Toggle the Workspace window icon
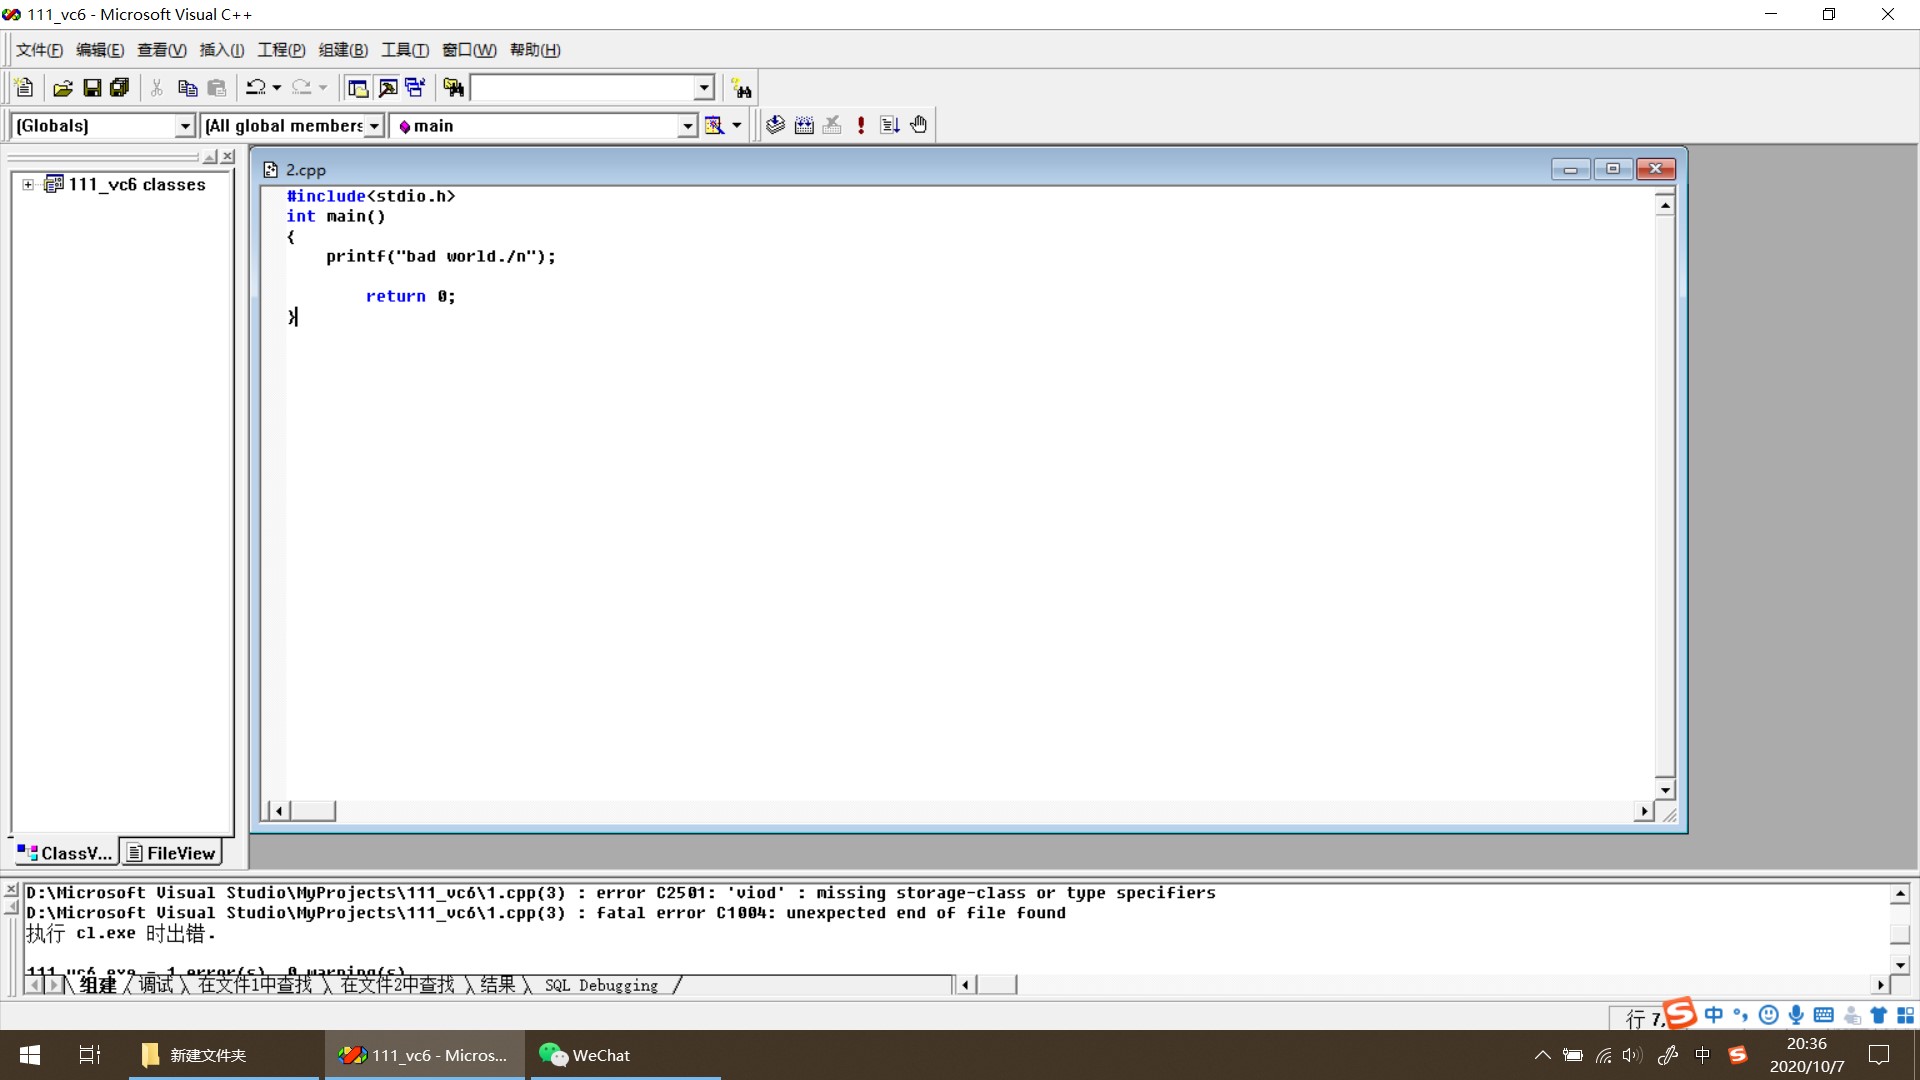This screenshot has width=1920, height=1080. [358, 88]
